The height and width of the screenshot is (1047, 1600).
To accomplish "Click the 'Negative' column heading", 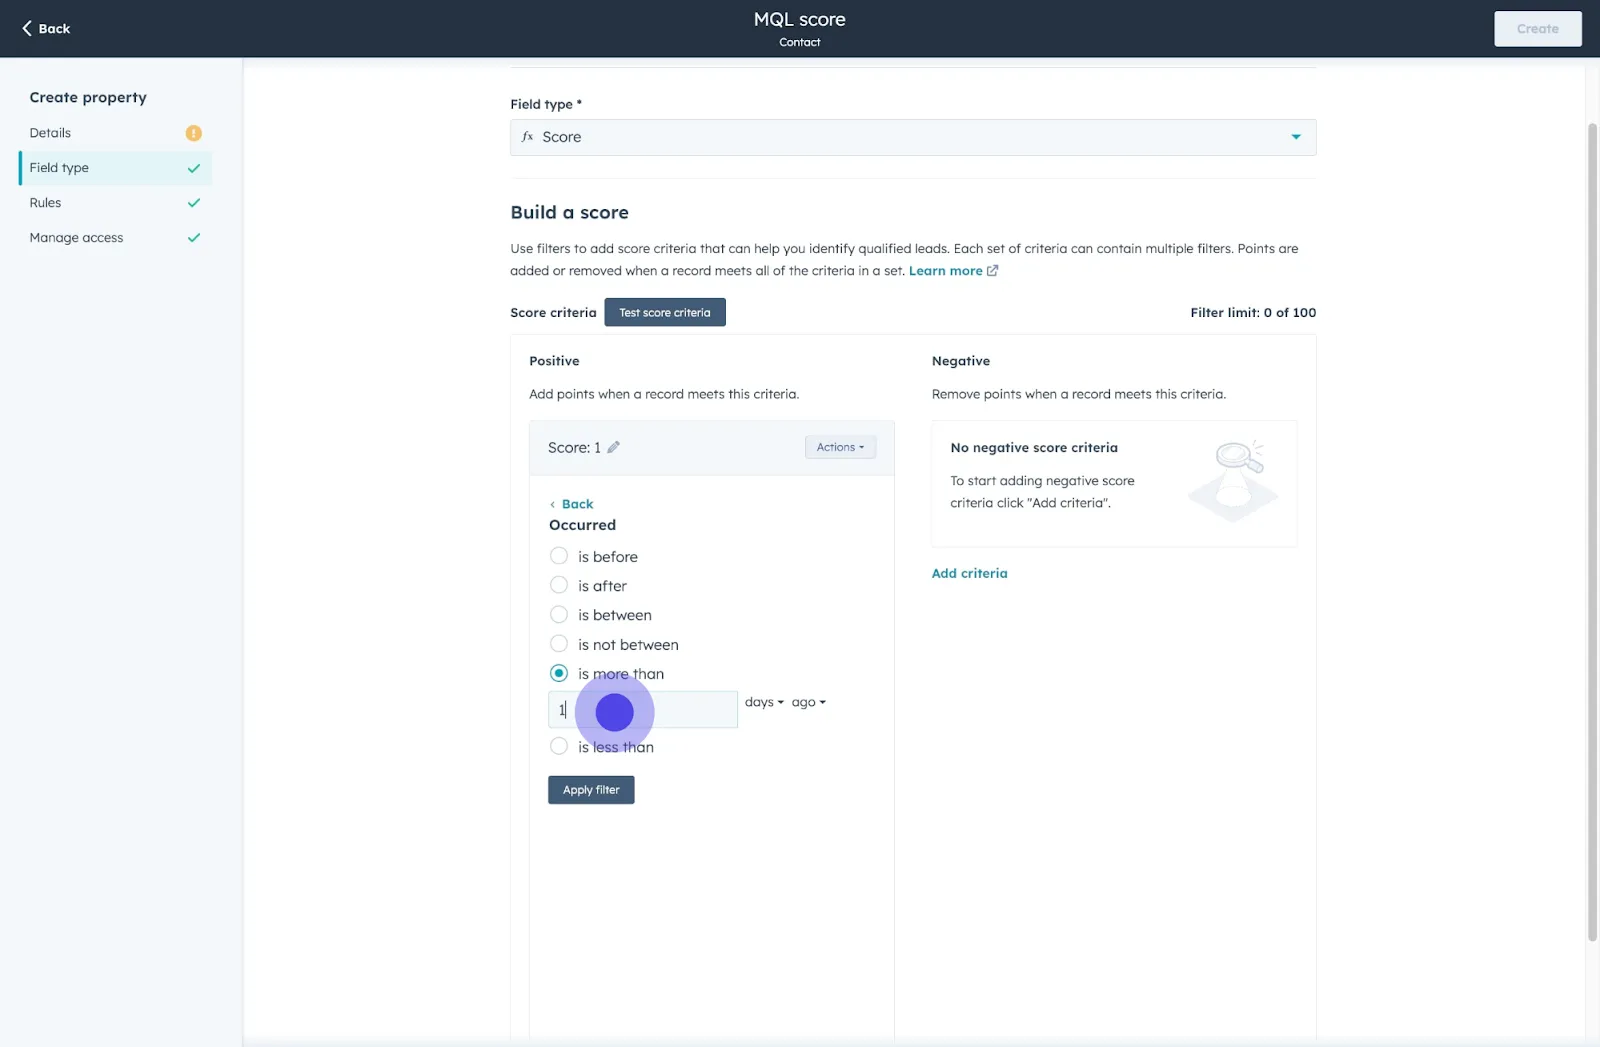I will pos(961,361).
